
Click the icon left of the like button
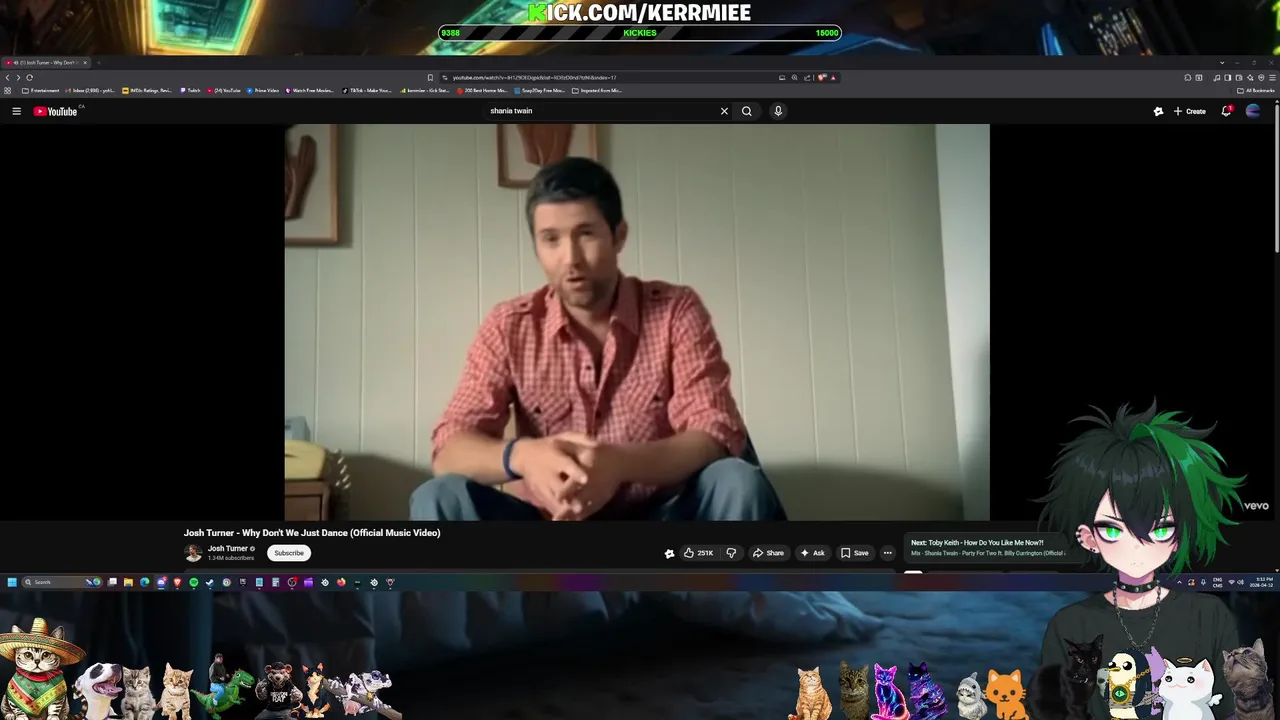pos(669,553)
